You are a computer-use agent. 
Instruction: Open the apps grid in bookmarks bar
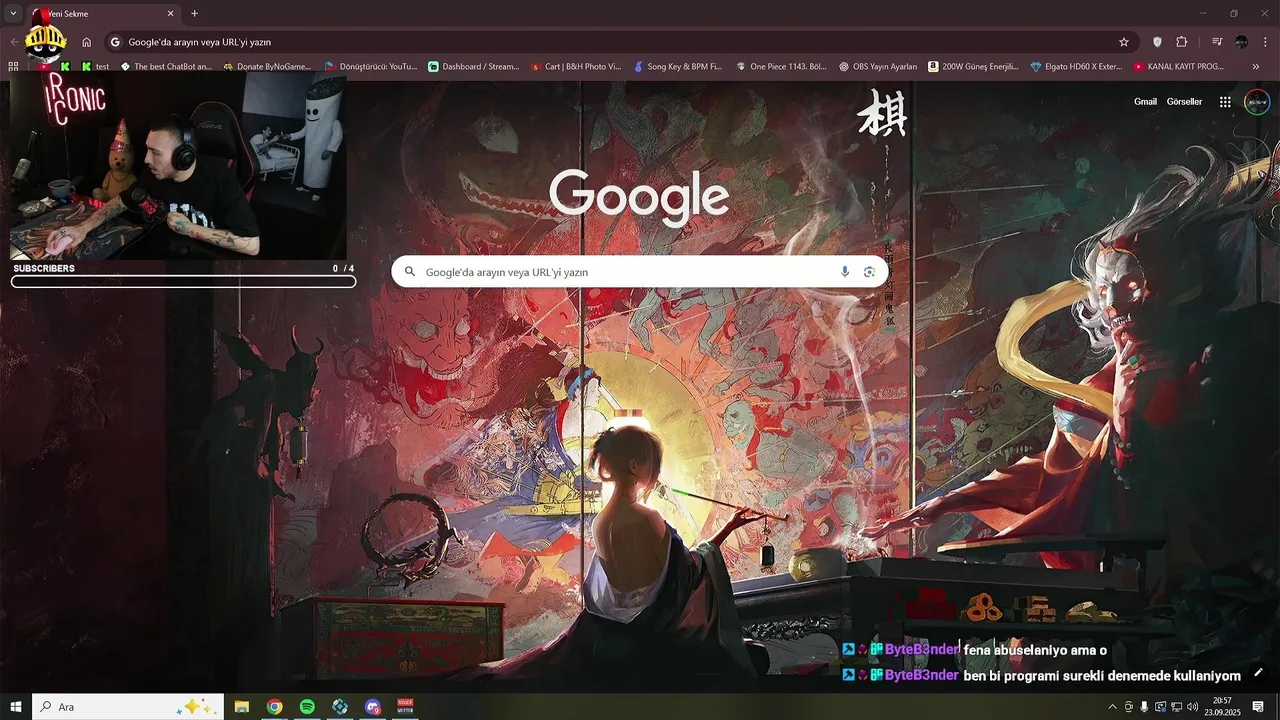pos(13,67)
